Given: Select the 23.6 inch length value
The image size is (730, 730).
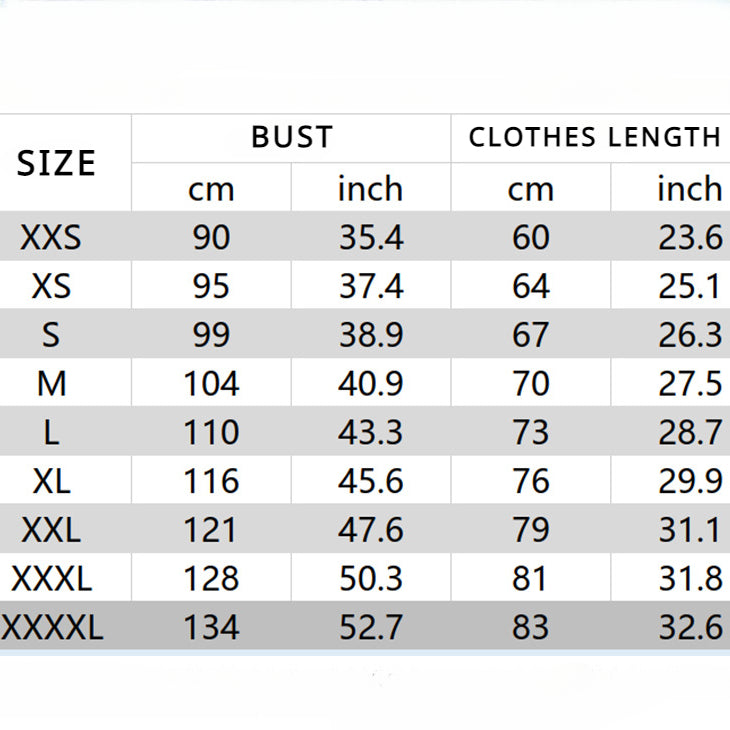Looking at the screenshot, I should click(x=689, y=237).
